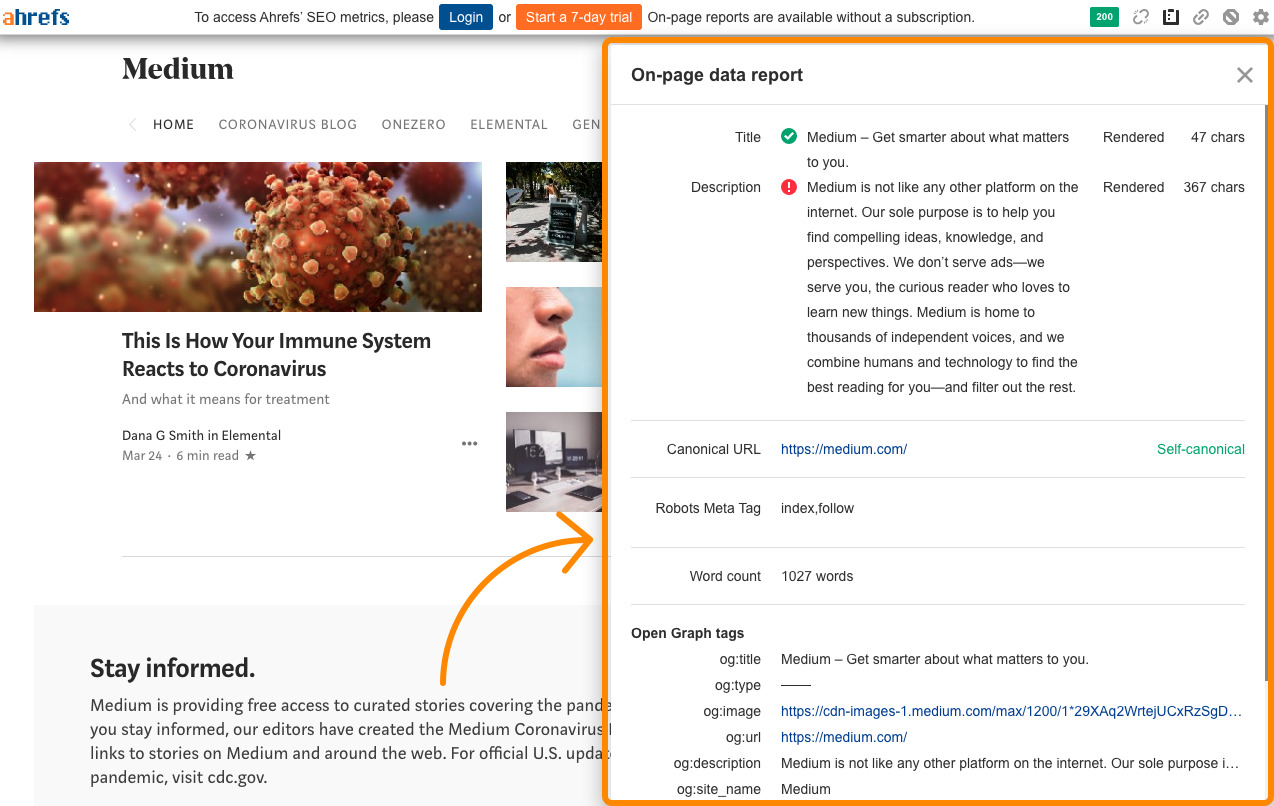The image size is (1274, 806).
Task: Open the broken links checker icon
Action: pos(1141,17)
